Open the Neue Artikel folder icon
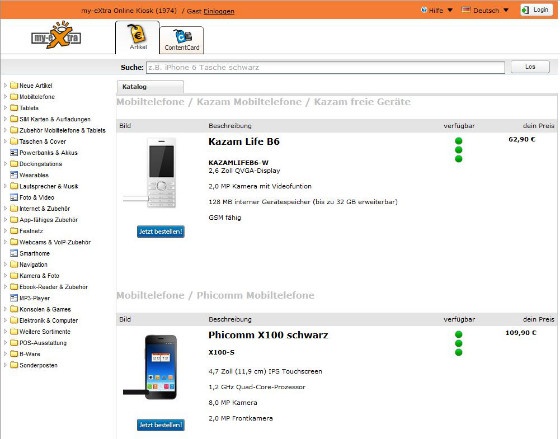Image resolution: width=560 pixels, height=439 pixels. [x=14, y=85]
